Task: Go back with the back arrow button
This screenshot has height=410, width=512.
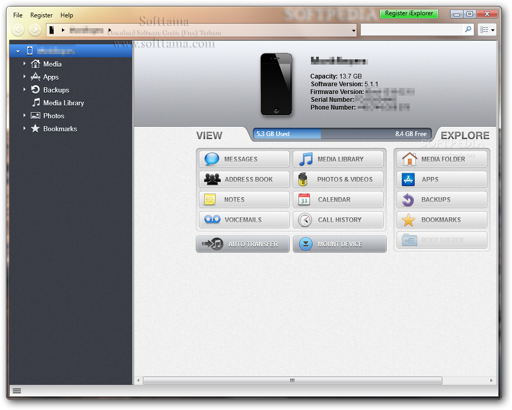Action: tap(18, 30)
